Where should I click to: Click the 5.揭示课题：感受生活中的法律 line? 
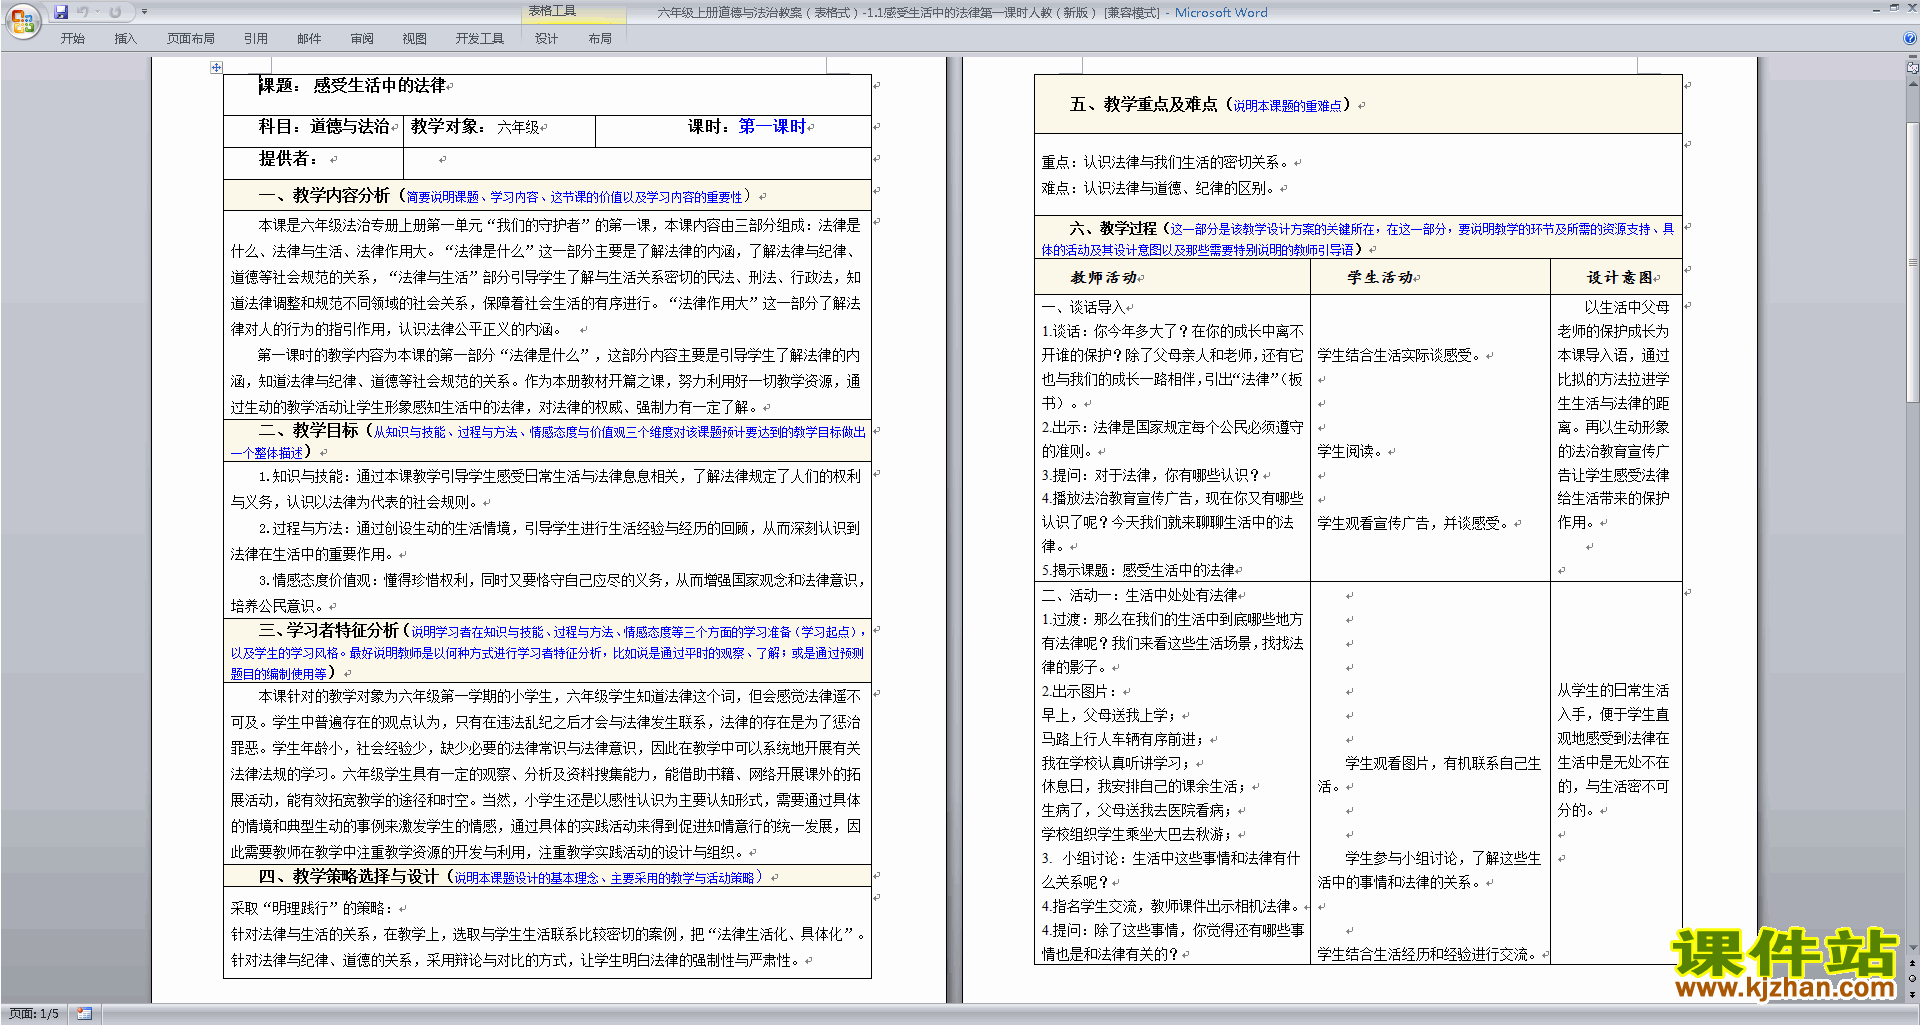pos(1138,570)
